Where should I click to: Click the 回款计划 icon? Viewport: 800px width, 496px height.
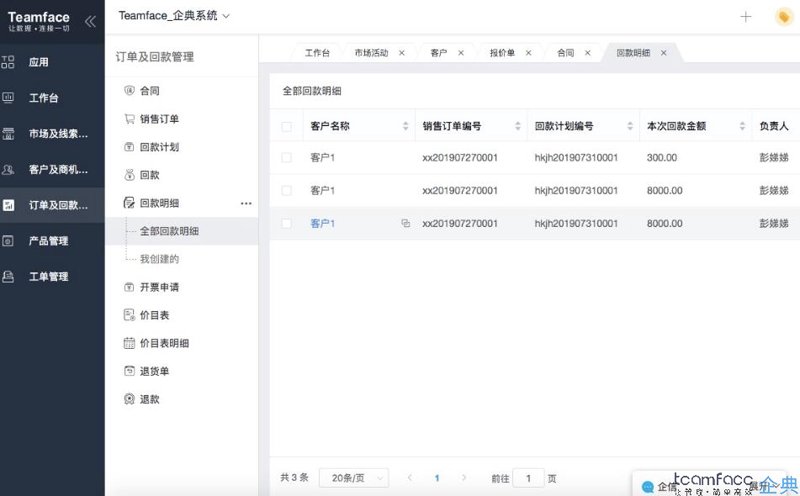pos(129,147)
